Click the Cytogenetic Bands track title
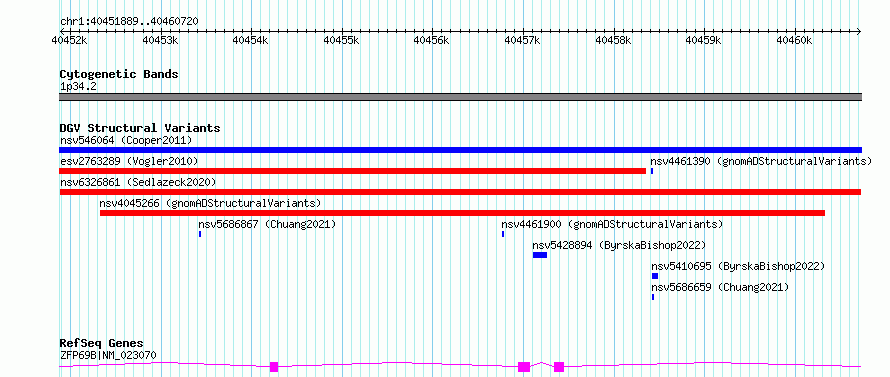Image resolution: width=890 pixels, height=377 pixels. [x=119, y=74]
